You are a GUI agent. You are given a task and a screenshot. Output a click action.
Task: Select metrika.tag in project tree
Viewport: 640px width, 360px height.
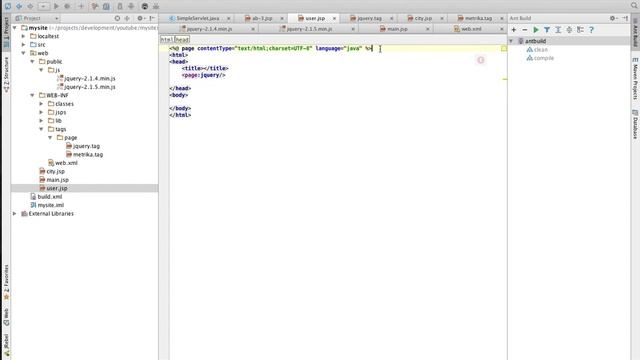coord(88,154)
